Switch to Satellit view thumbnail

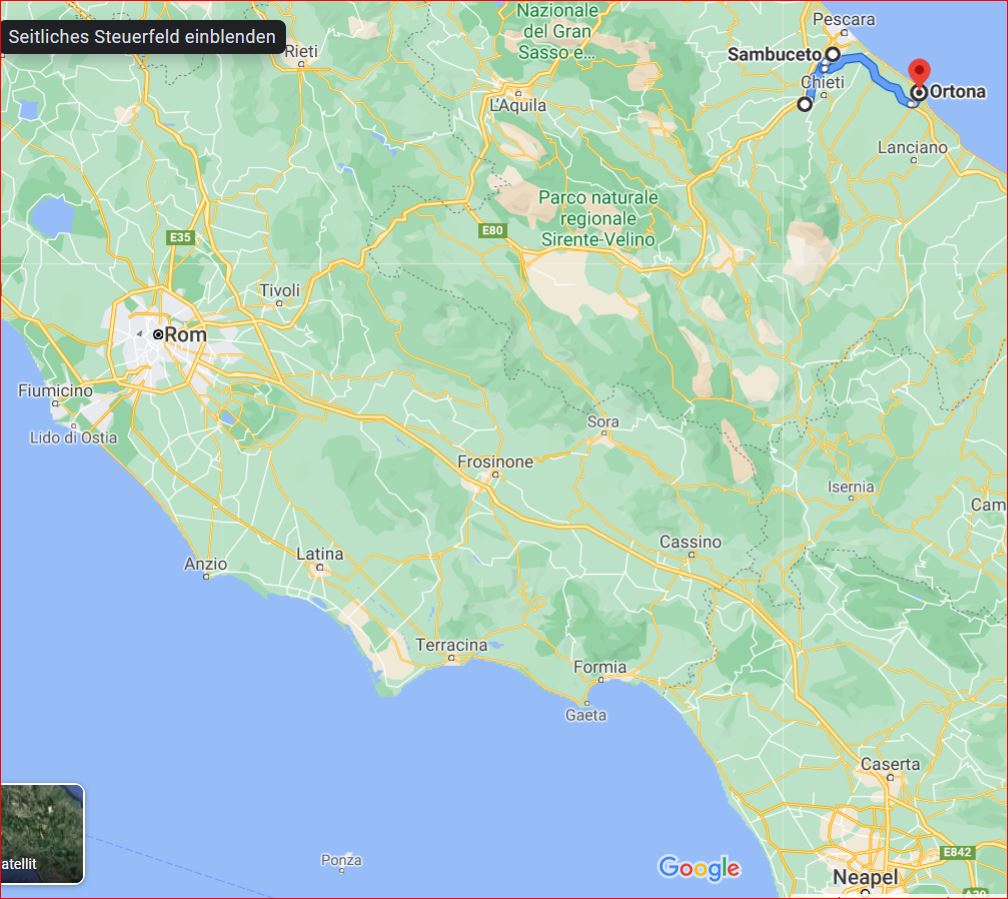point(41,833)
